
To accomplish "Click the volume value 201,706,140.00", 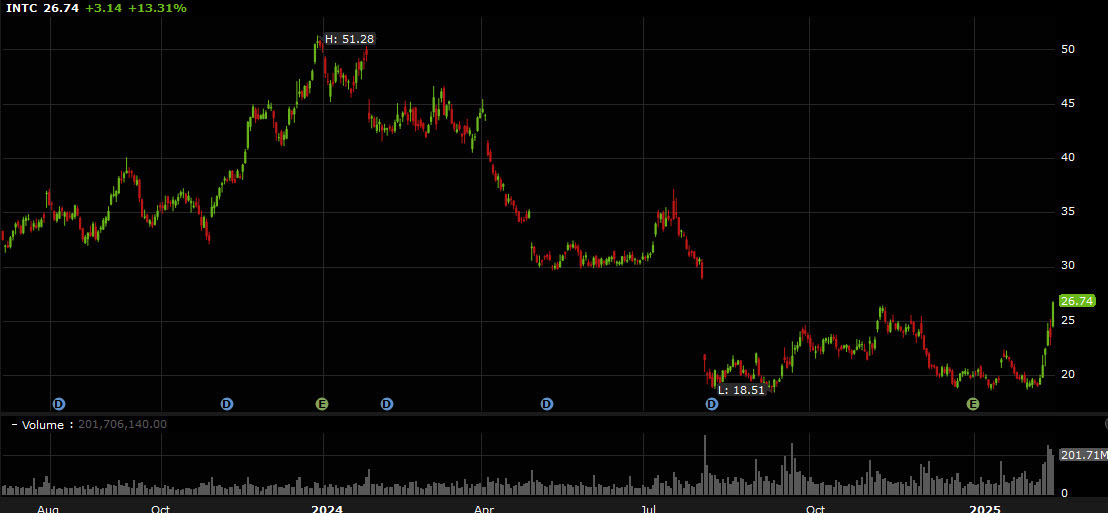I will (122, 425).
